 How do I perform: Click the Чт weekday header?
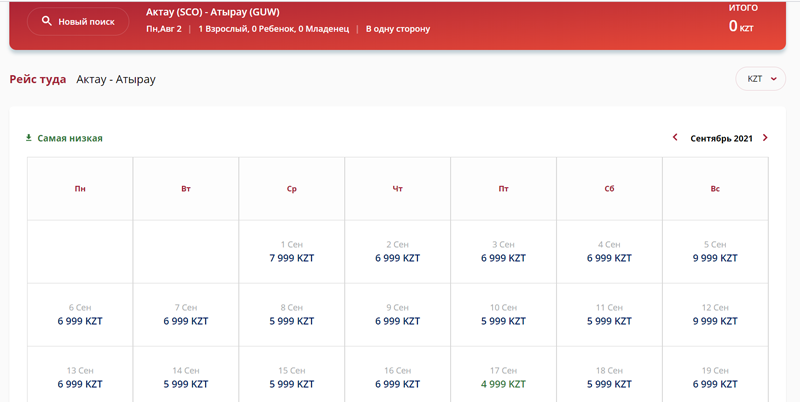point(397,189)
